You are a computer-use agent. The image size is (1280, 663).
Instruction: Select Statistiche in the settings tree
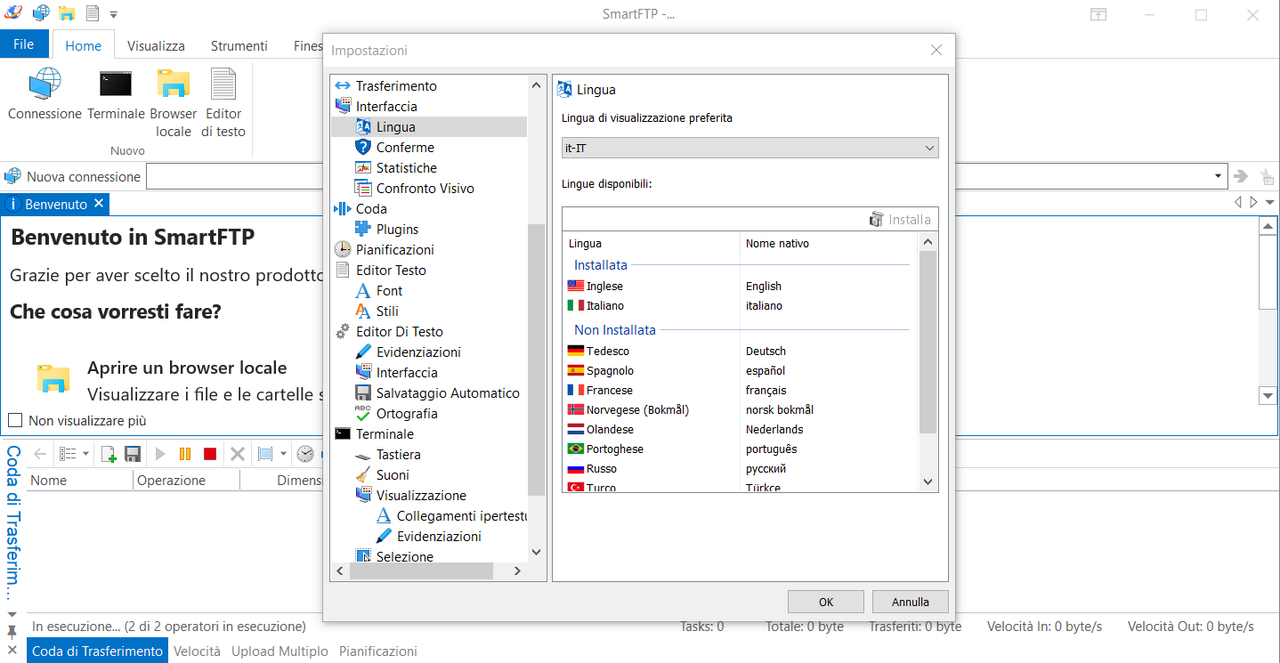406,168
